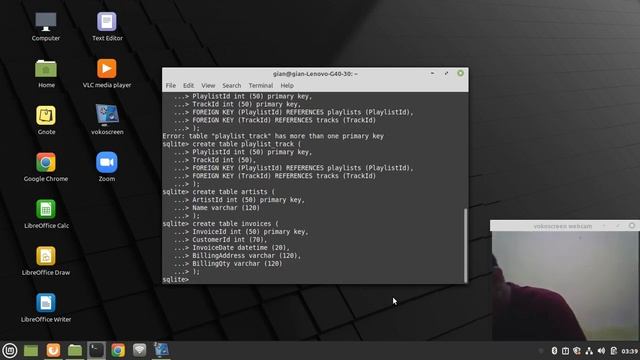Image resolution: width=640 pixels, height=360 pixels.
Task: Minimize the terminal window
Action: [x=432, y=73]
